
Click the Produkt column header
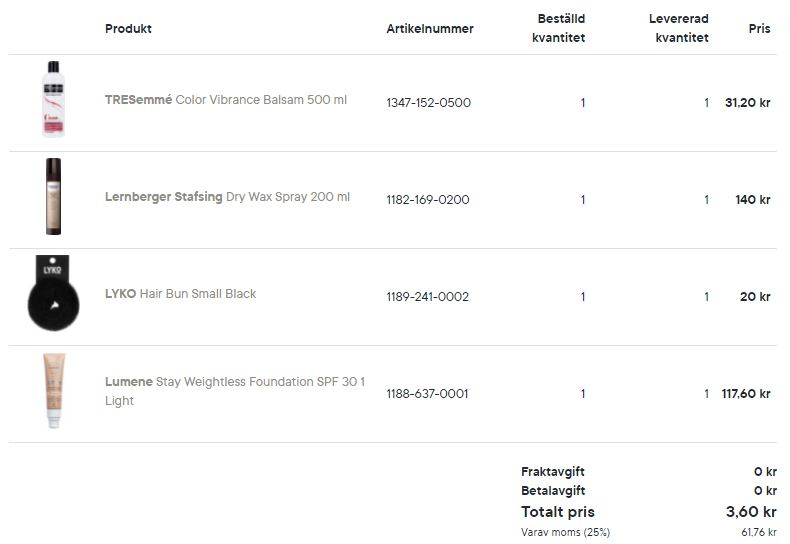pos(128,29)
